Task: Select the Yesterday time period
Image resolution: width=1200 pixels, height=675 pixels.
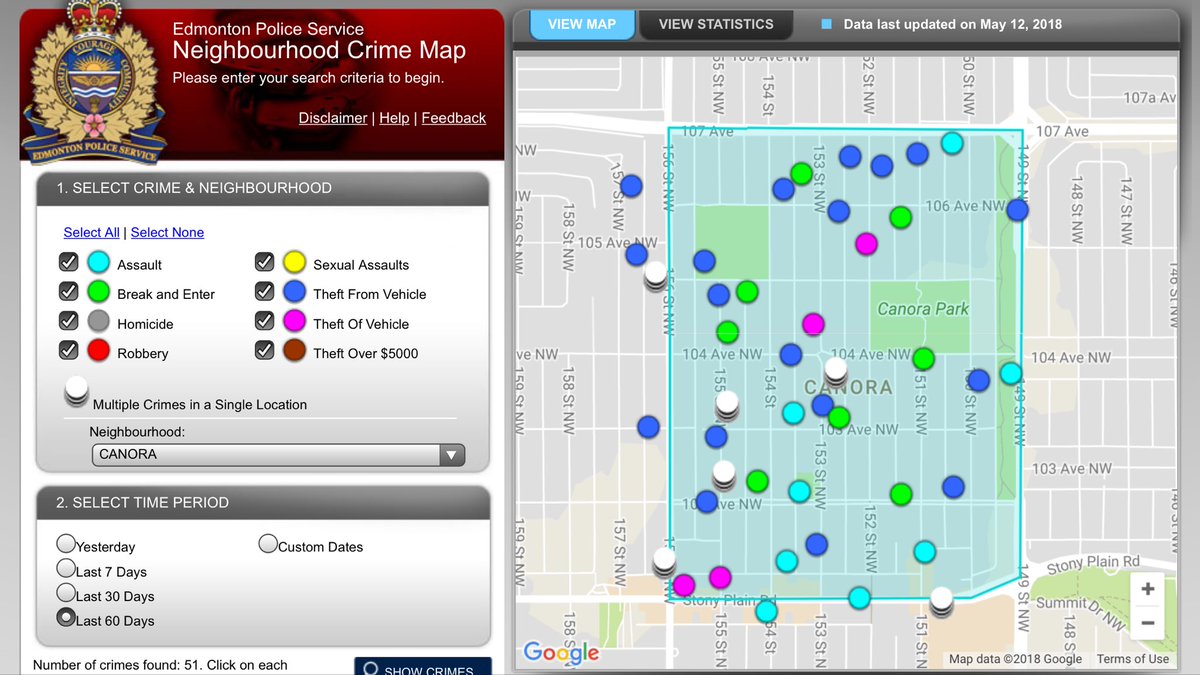Action: (66, 544)
